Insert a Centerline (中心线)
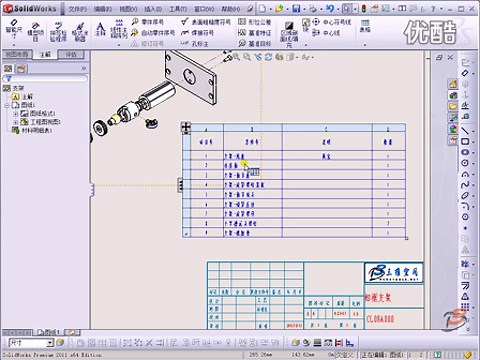This screenshot has width=480, height=360. click(326, 33)
